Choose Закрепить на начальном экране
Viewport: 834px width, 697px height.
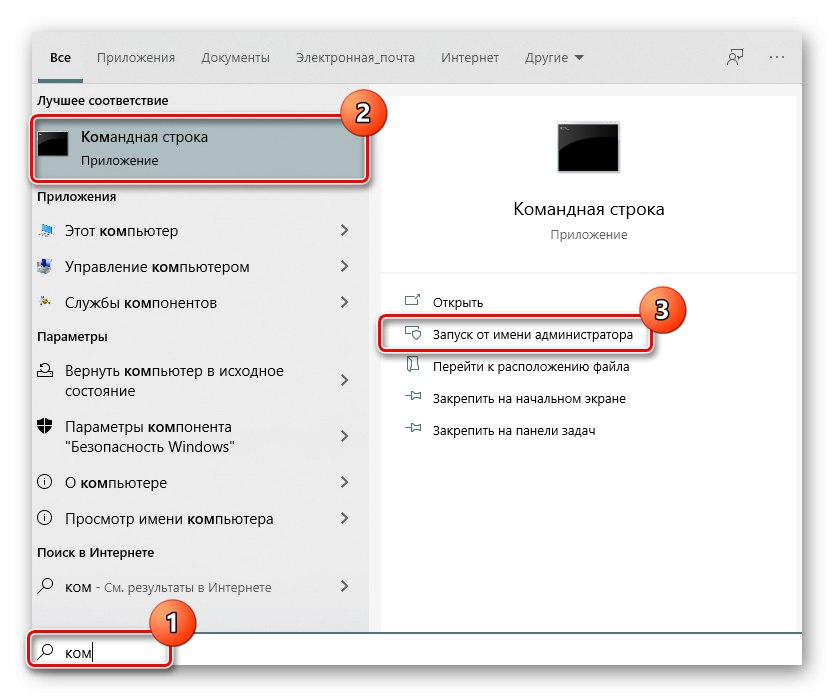[529, 398]
